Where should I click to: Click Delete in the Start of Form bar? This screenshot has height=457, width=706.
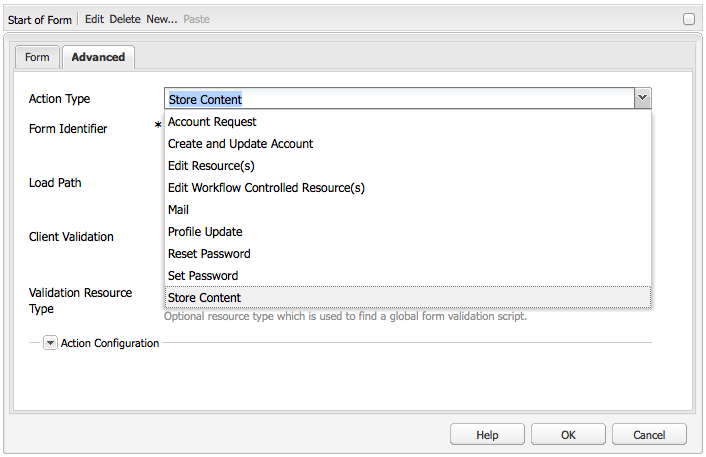[125, 19]
